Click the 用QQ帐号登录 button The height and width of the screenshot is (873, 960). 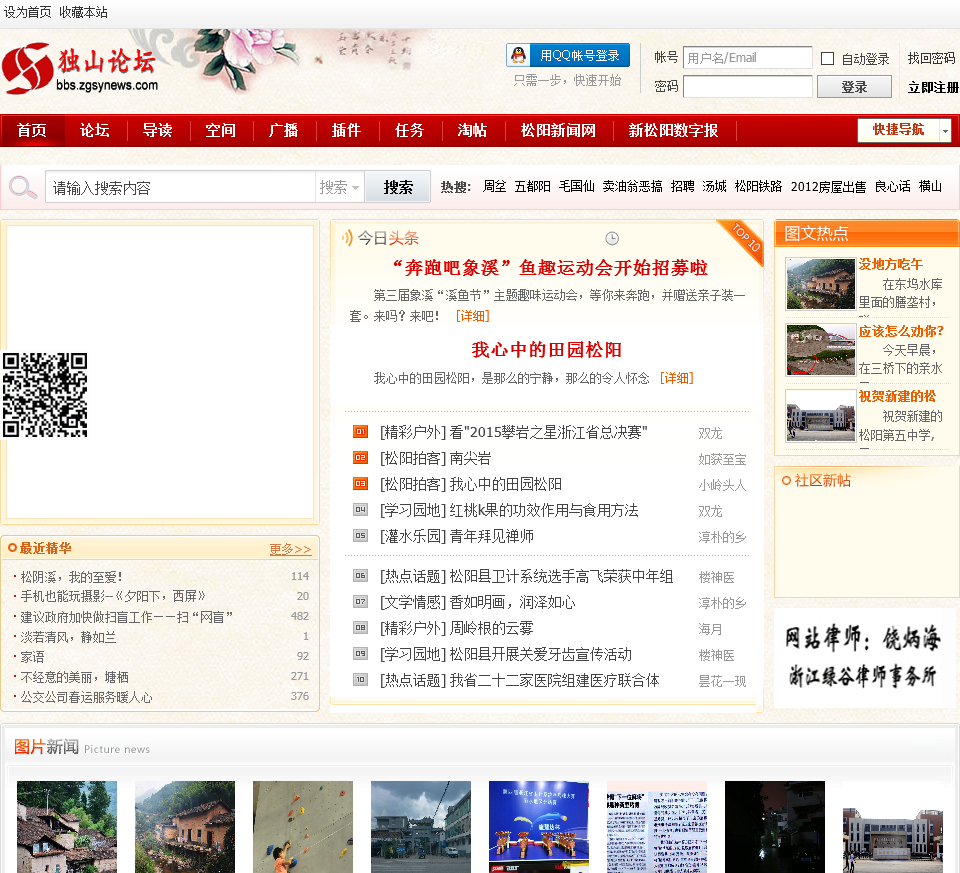tap(568, 55)
